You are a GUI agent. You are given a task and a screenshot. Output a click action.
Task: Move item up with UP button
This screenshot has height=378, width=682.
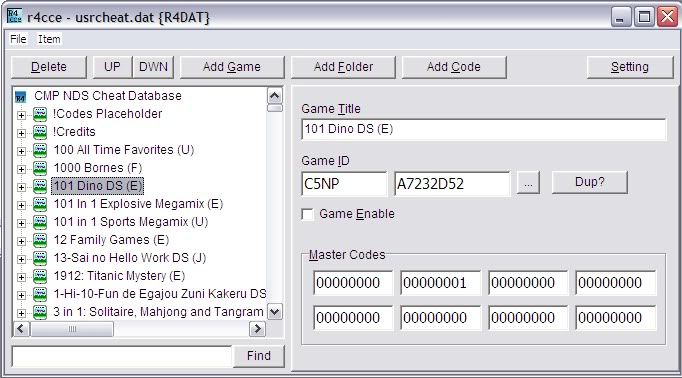click(x=112, y=67)
